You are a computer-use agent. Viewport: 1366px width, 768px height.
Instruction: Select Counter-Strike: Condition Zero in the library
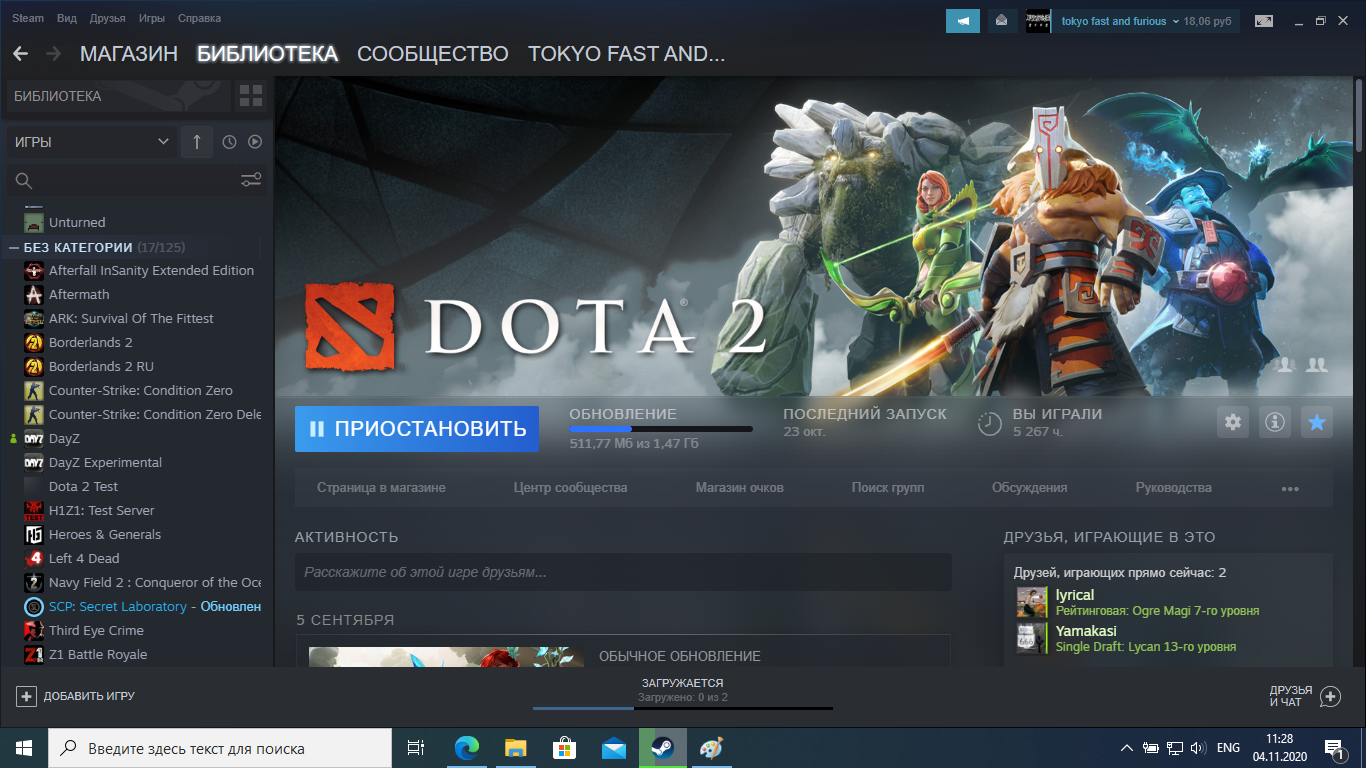[x=141, y=390]
